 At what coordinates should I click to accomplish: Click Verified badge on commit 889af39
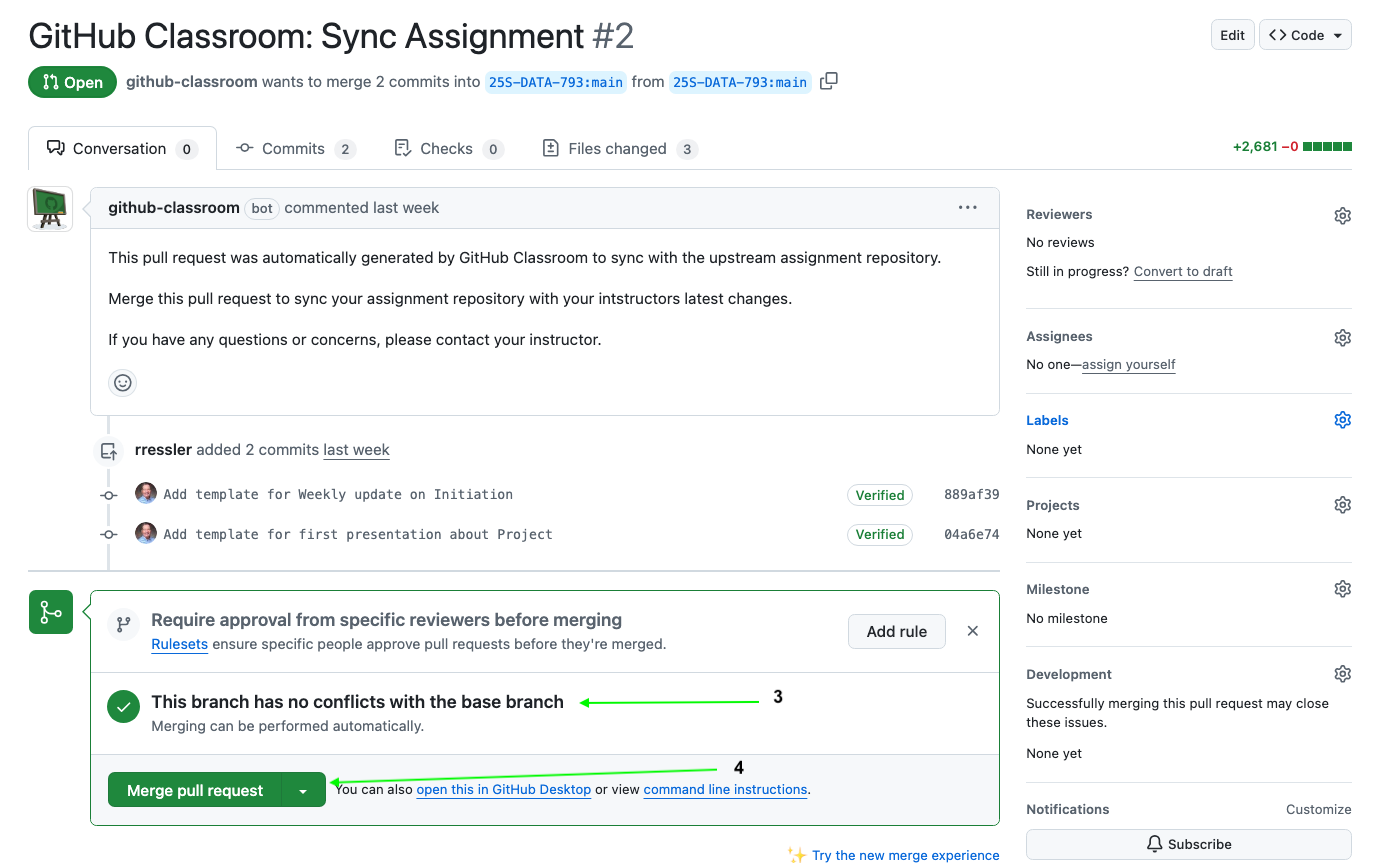coord(880,494)
